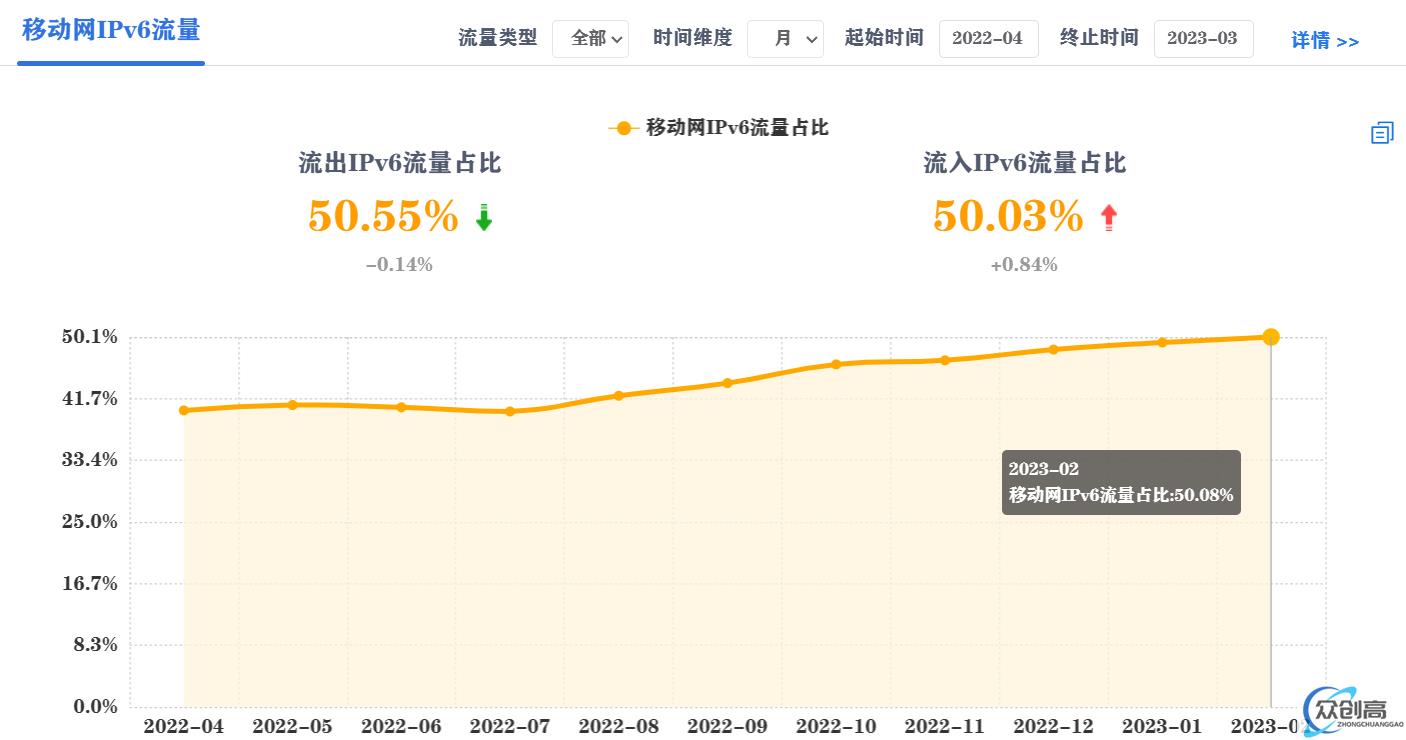The width and height of the screenshot is (1406, 740).
Task: Click the 2022-10 data point marker
Action: [836, 364]
